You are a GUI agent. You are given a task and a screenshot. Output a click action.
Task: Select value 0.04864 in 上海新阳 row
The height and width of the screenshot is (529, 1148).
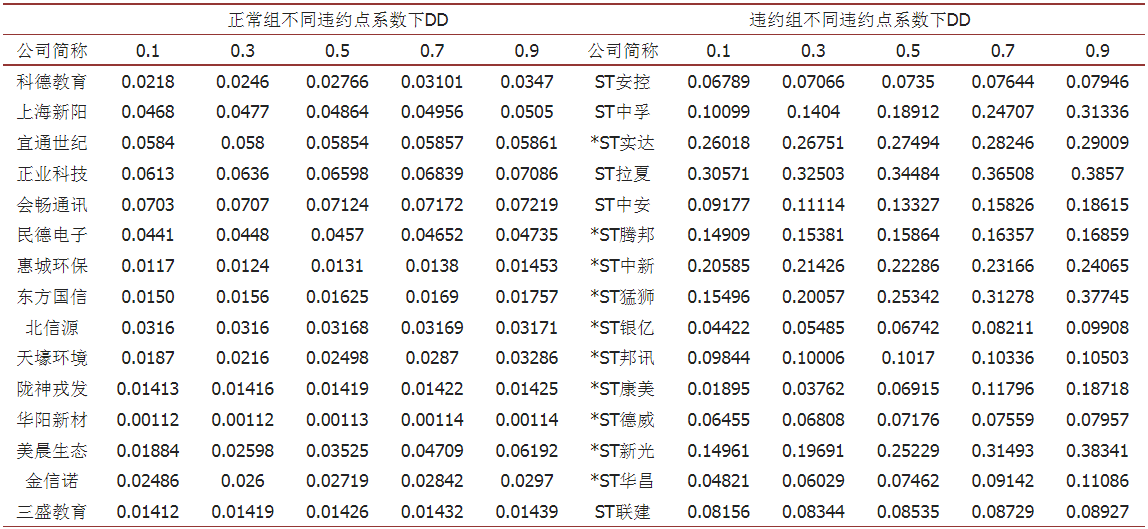click(x=337, y=113)
